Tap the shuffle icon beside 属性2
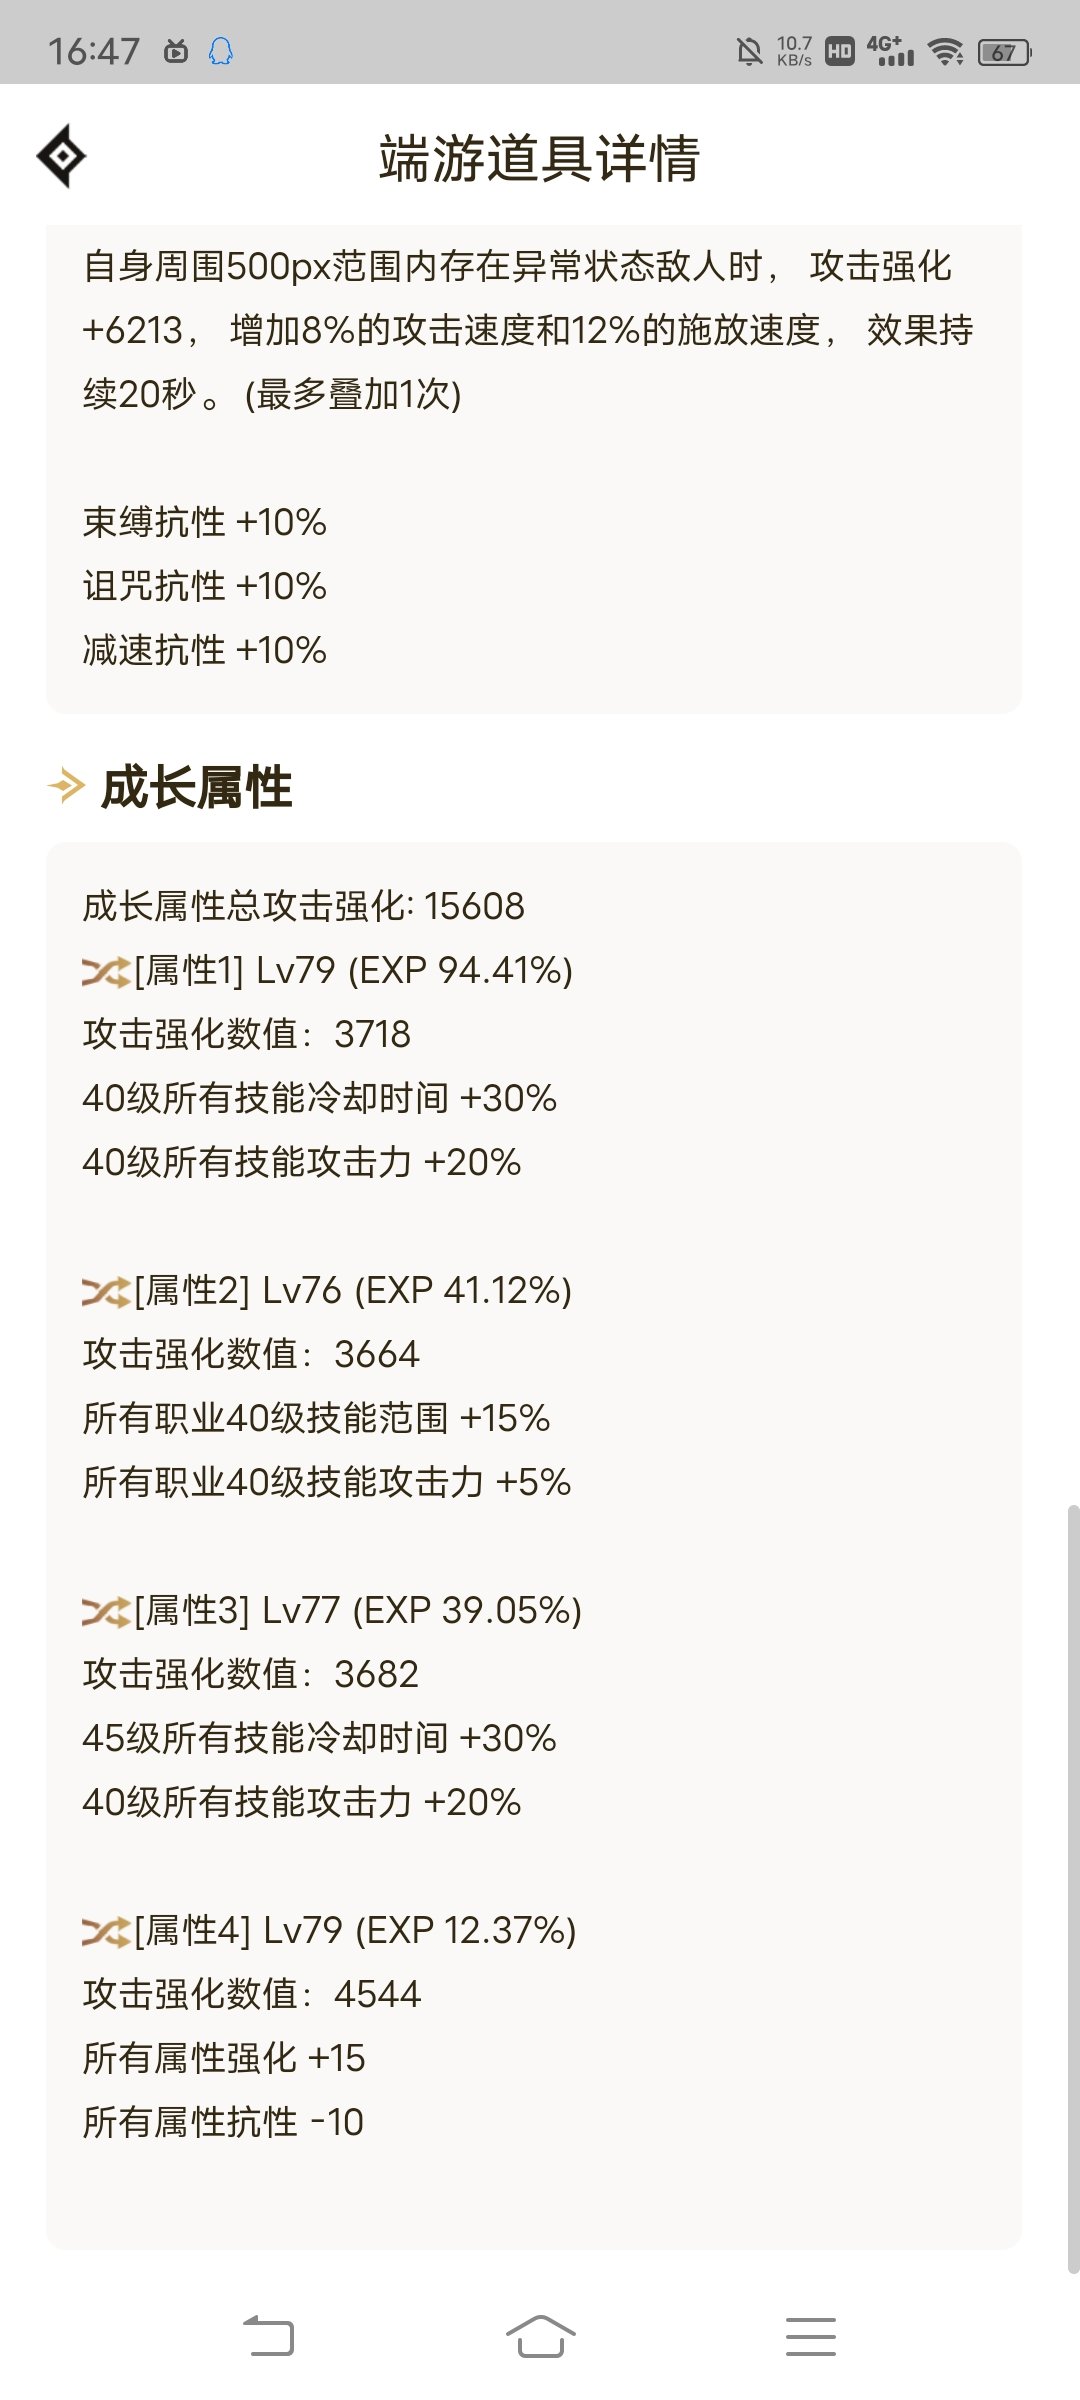1080x2400 pixels. (106, 1291)
